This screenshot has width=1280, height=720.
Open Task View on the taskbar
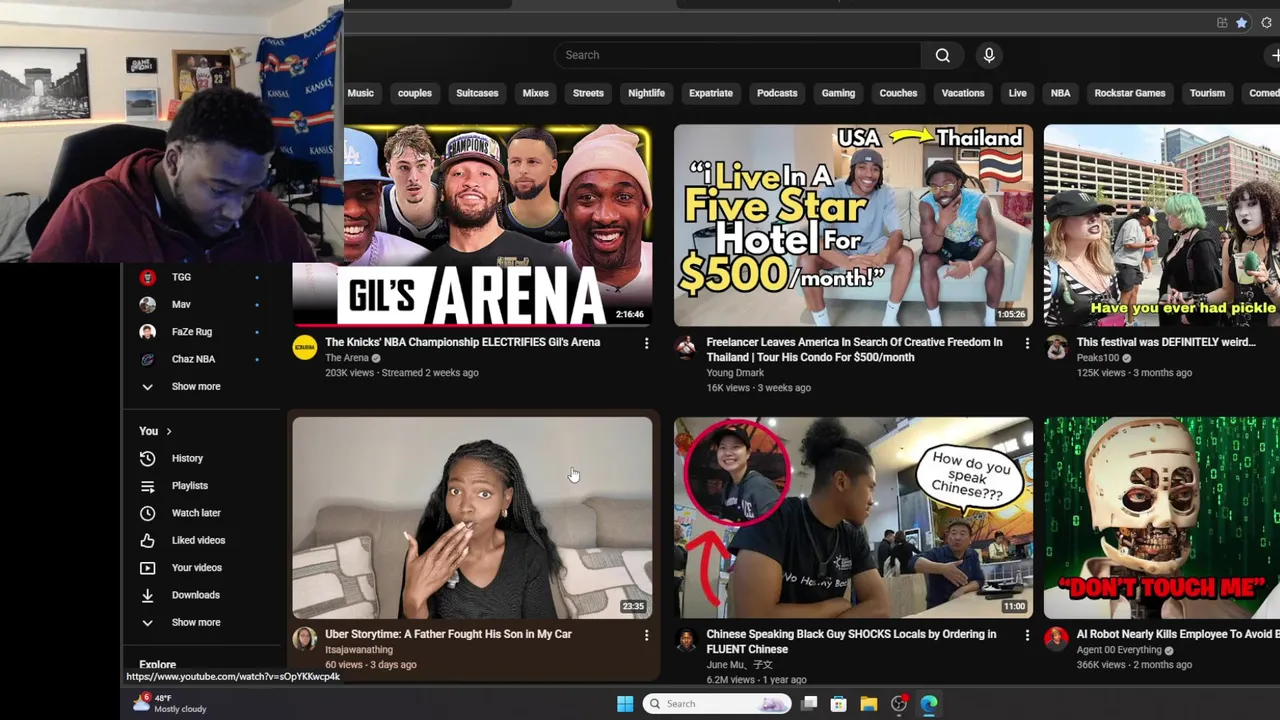click(809, 704)
